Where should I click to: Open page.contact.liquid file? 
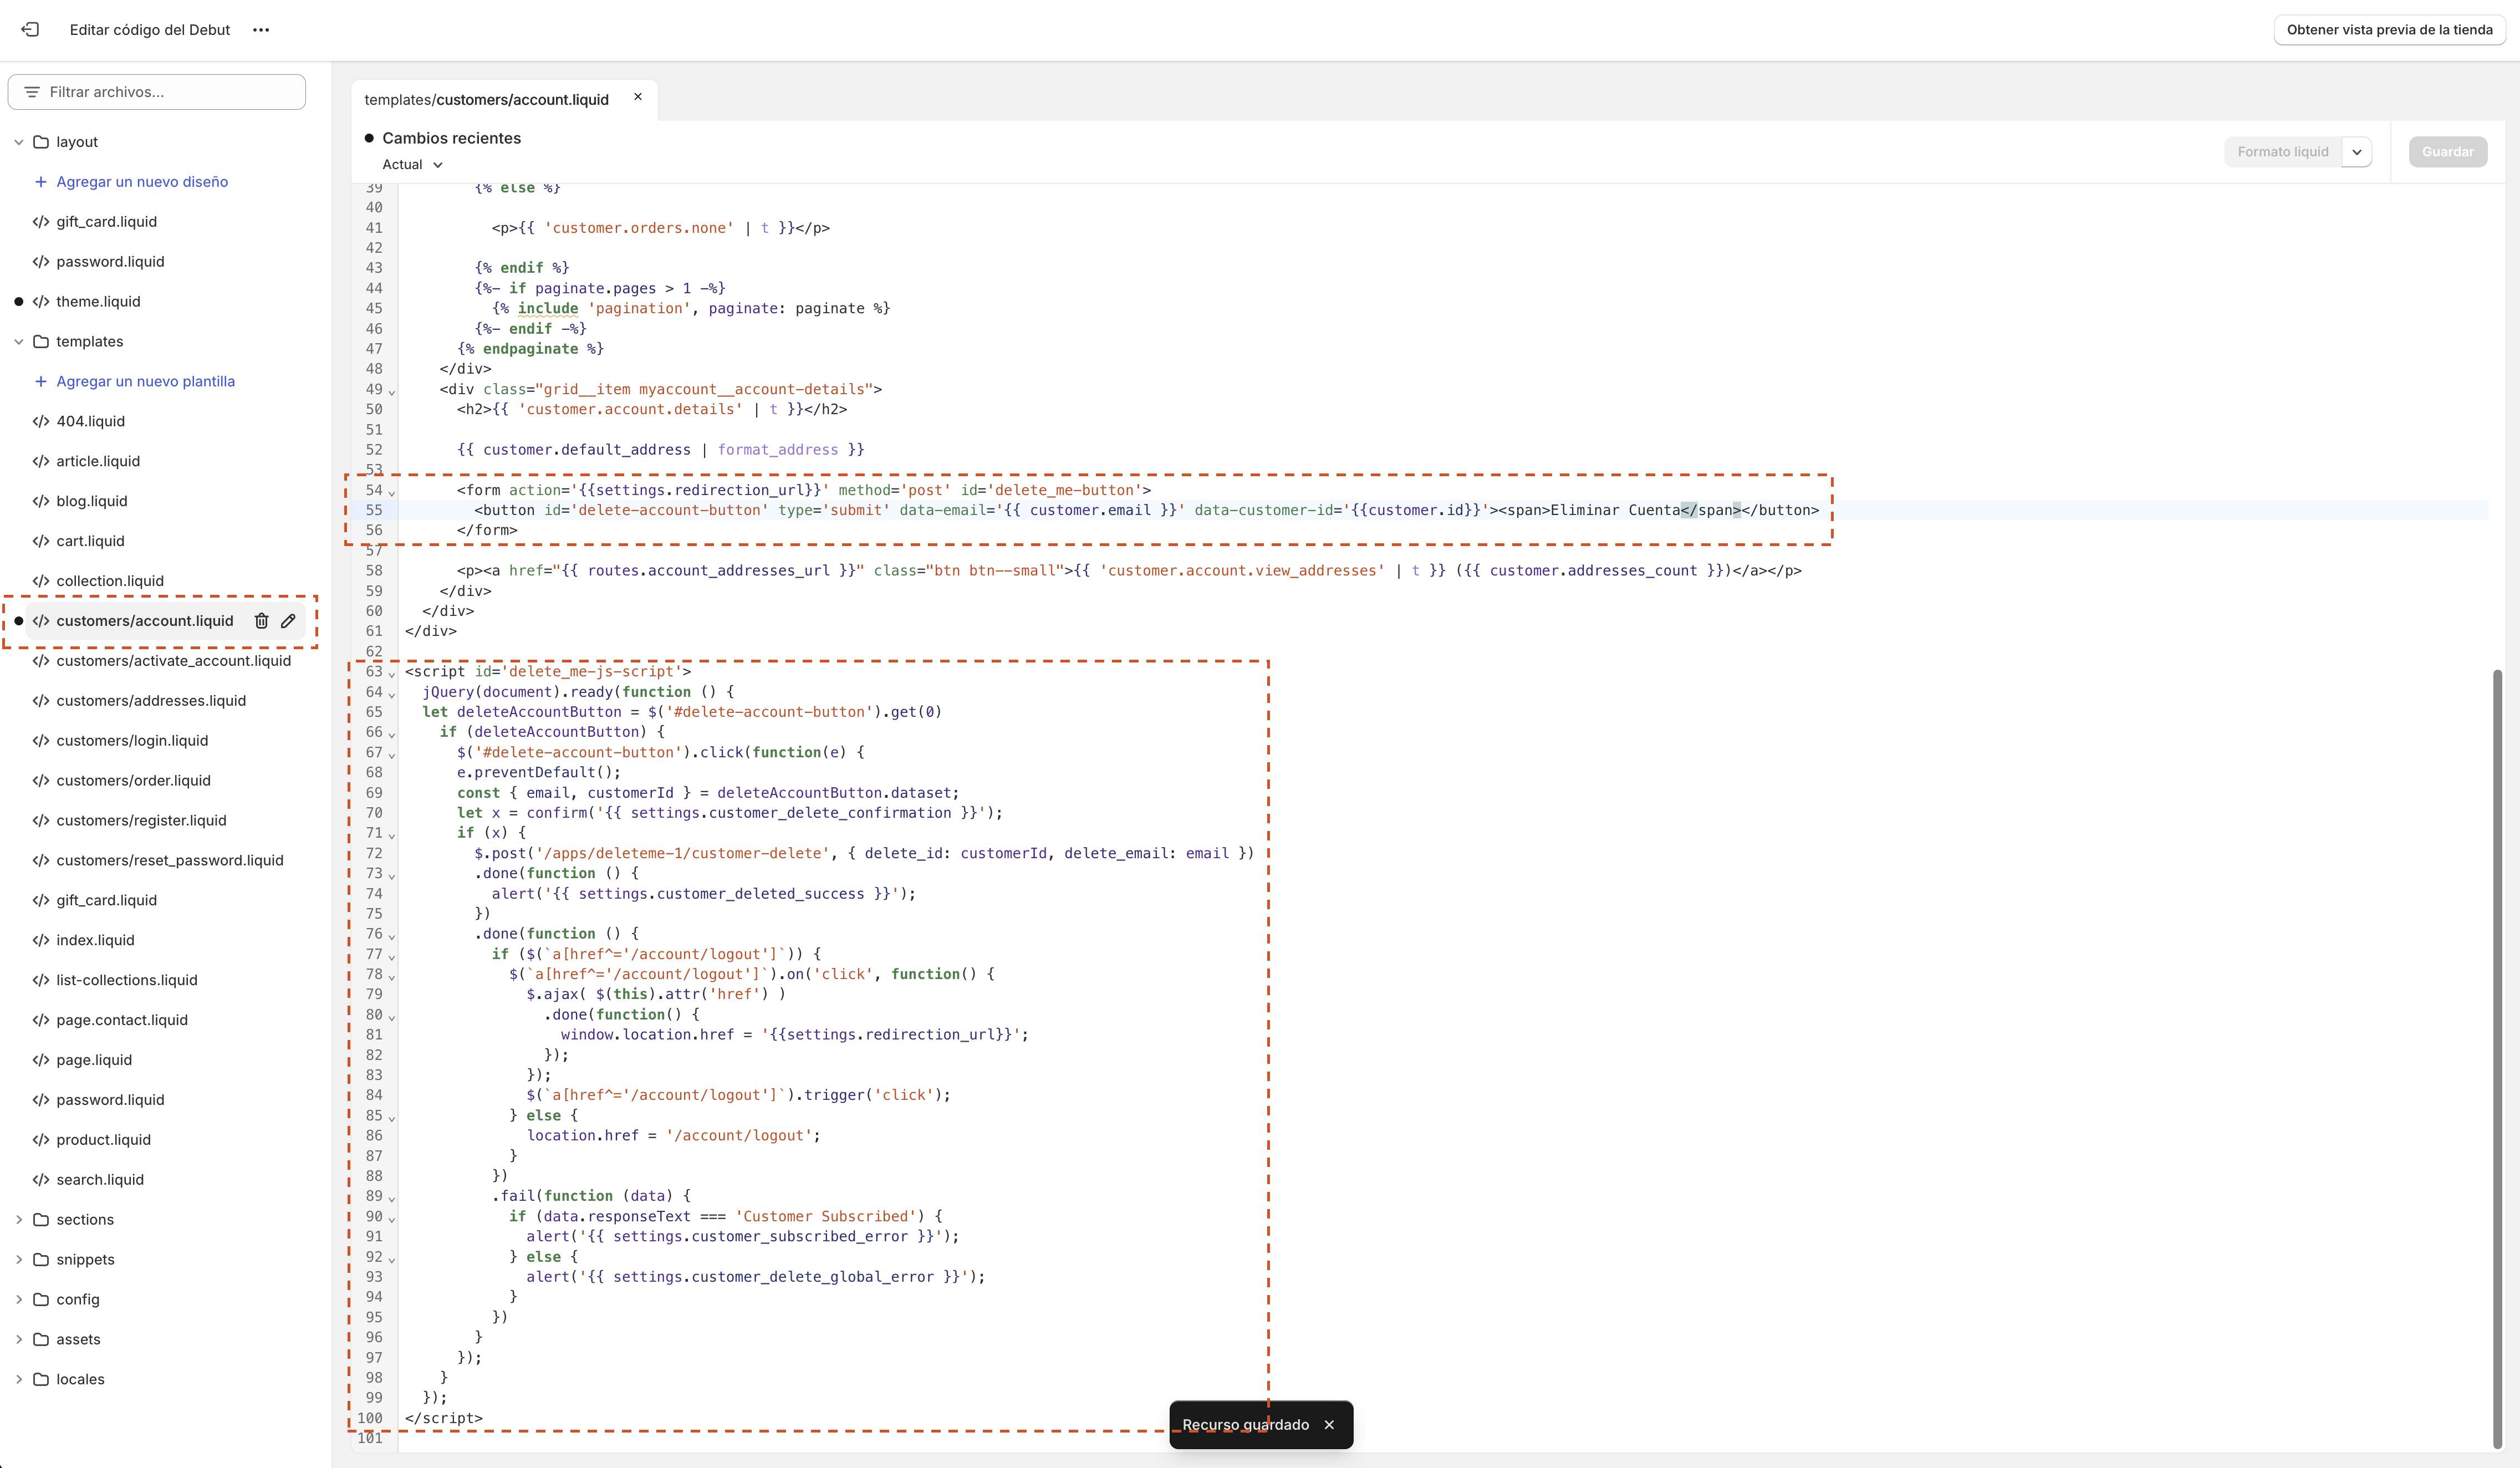click(x=122, y=1020)
